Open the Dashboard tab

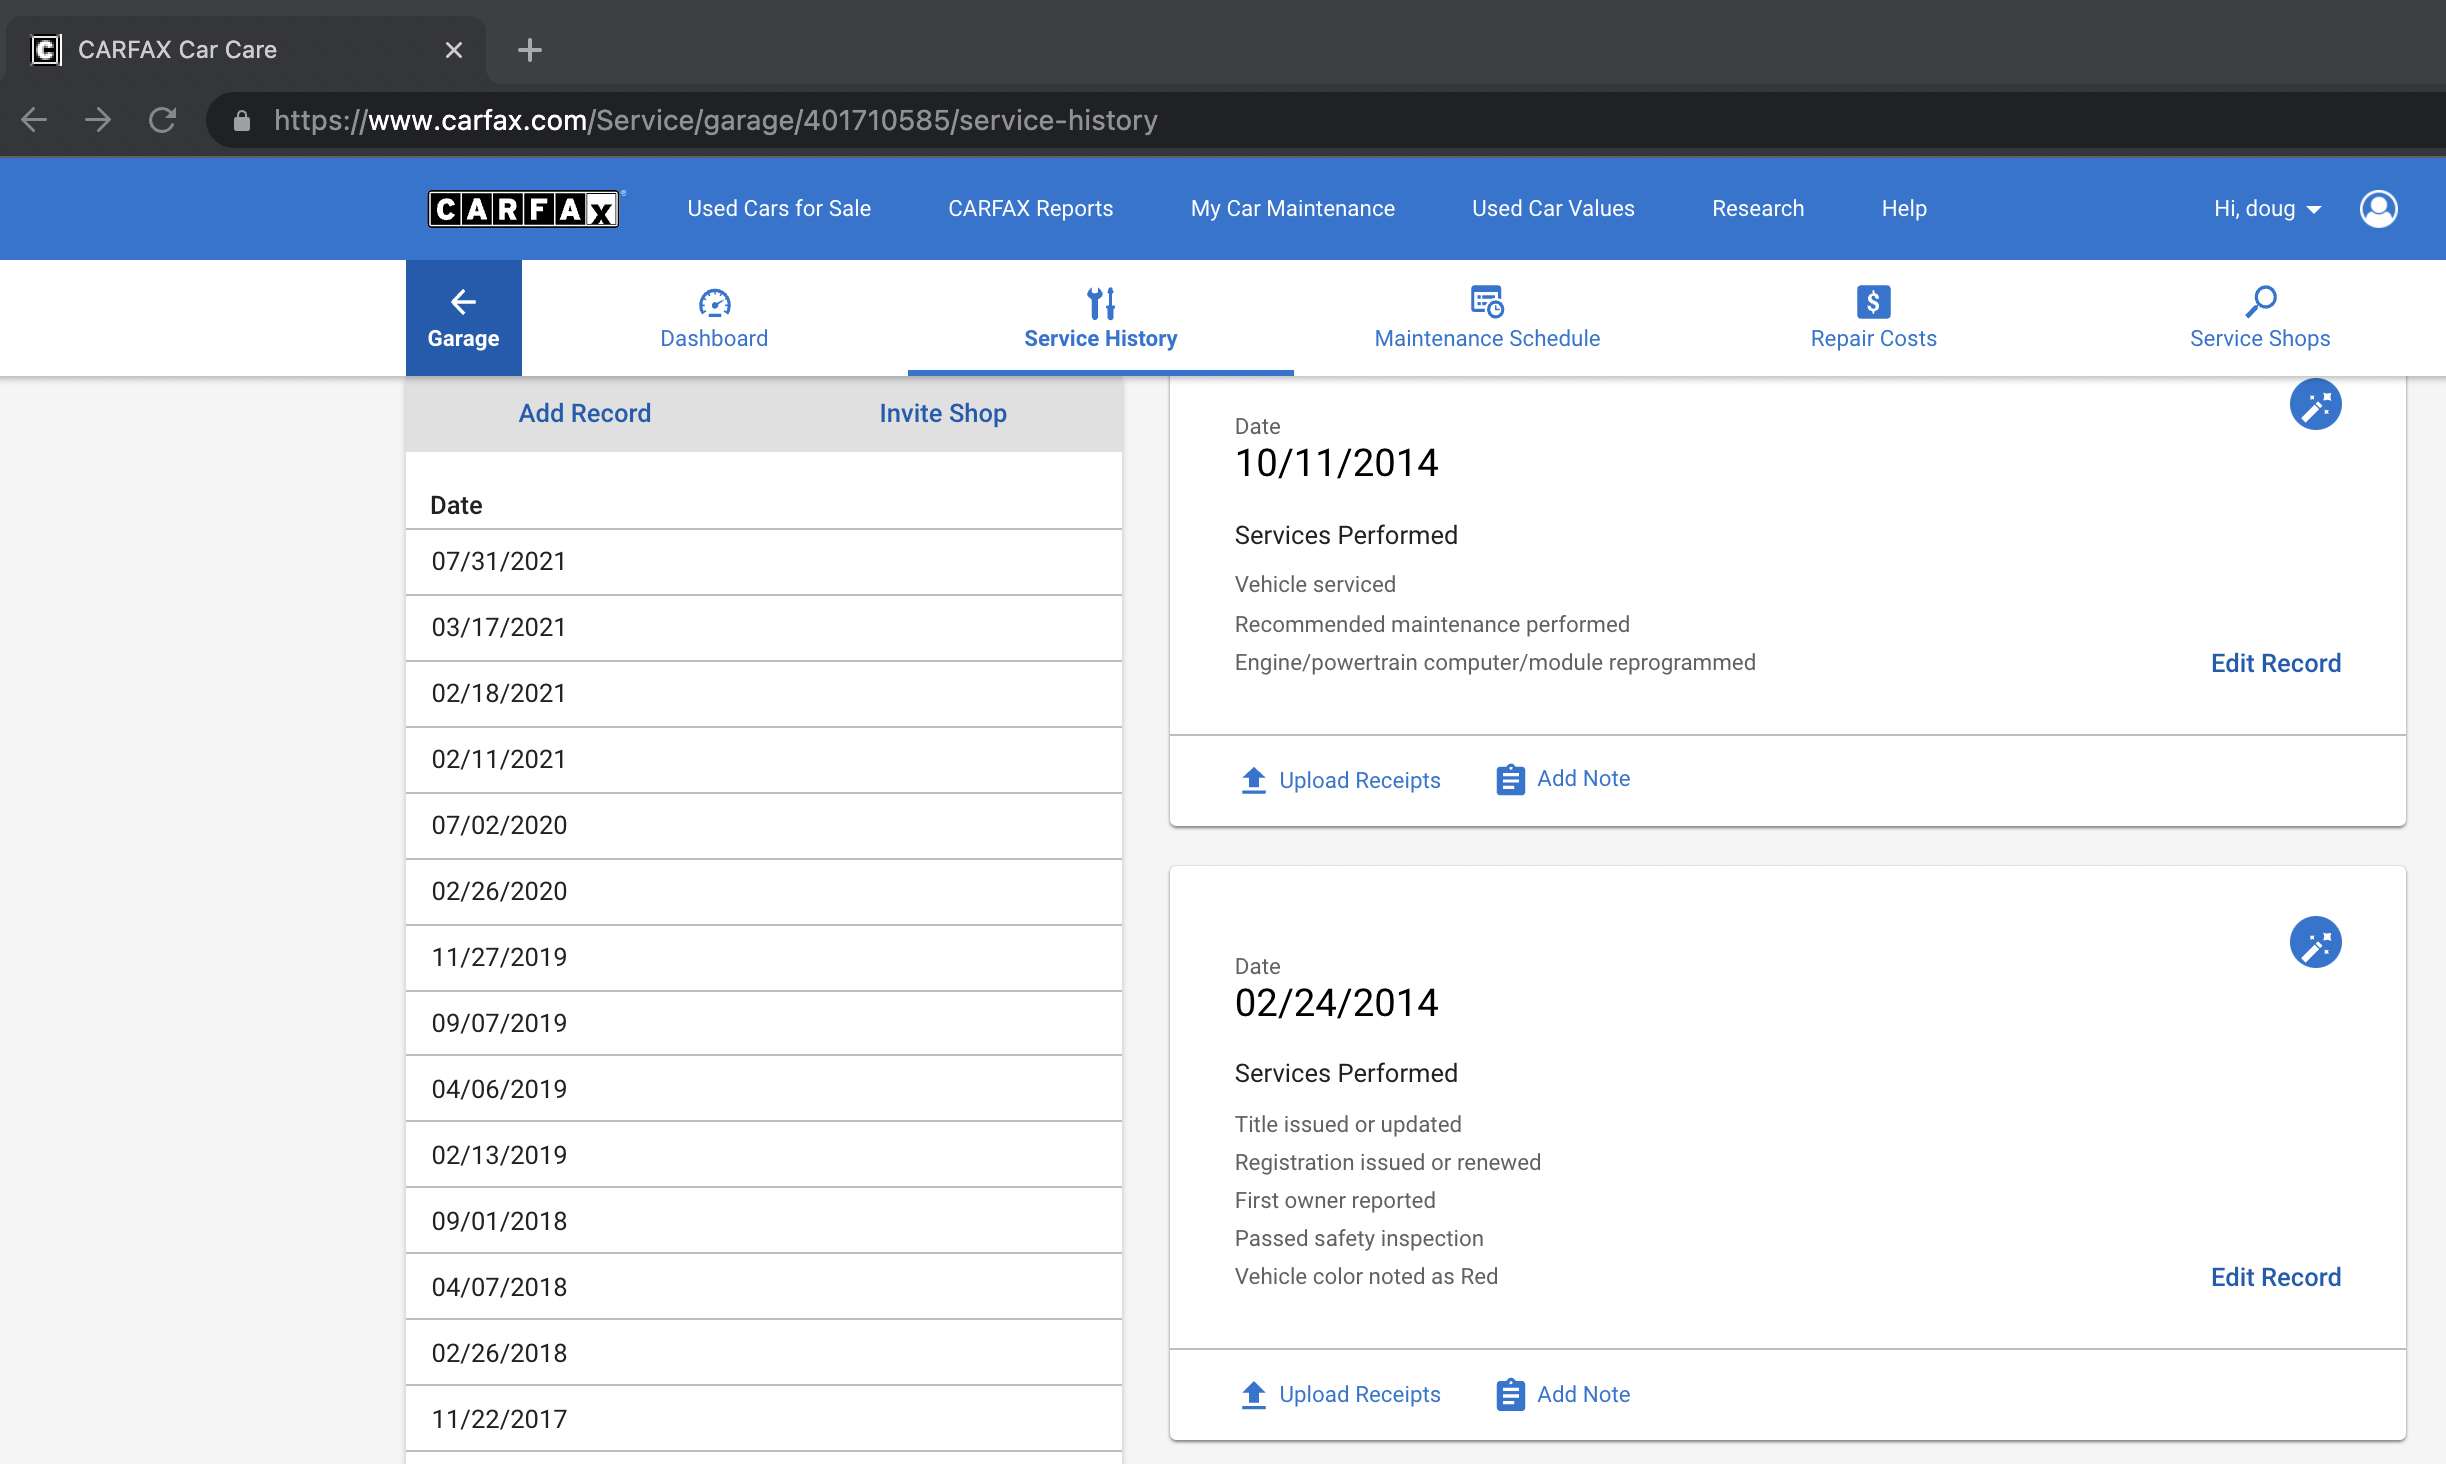coord(714,318)
